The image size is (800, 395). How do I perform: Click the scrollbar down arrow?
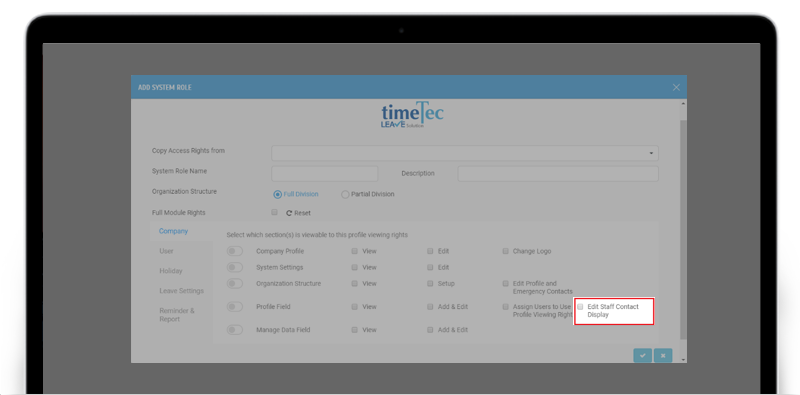tap(684, 359)
